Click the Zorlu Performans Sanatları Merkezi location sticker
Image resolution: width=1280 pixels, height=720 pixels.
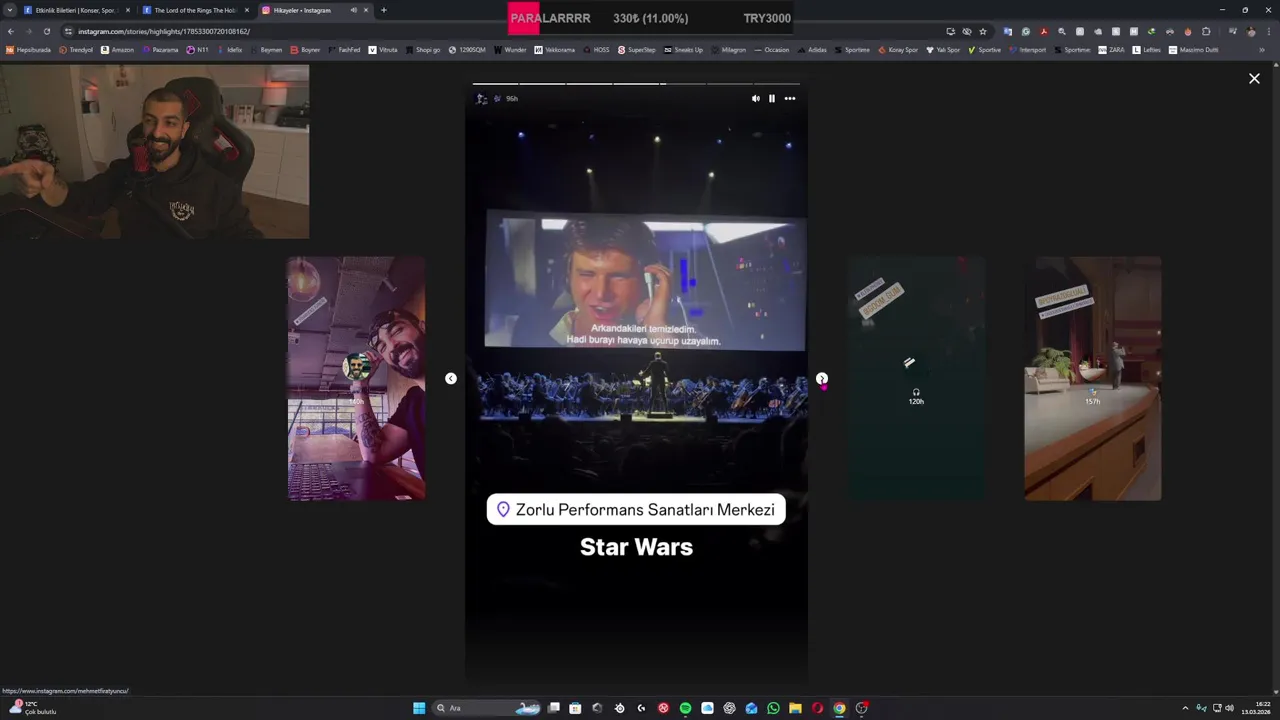click(x=636, y=509)
